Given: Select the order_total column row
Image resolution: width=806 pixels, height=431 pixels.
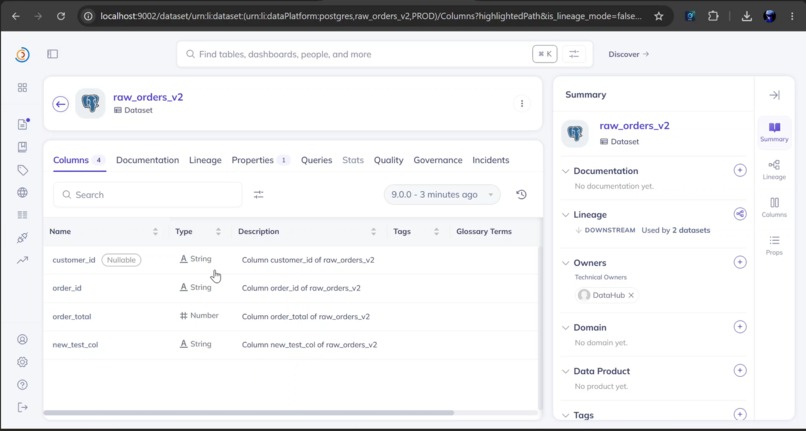Looking at the screenshot, I should click(291, 316).
